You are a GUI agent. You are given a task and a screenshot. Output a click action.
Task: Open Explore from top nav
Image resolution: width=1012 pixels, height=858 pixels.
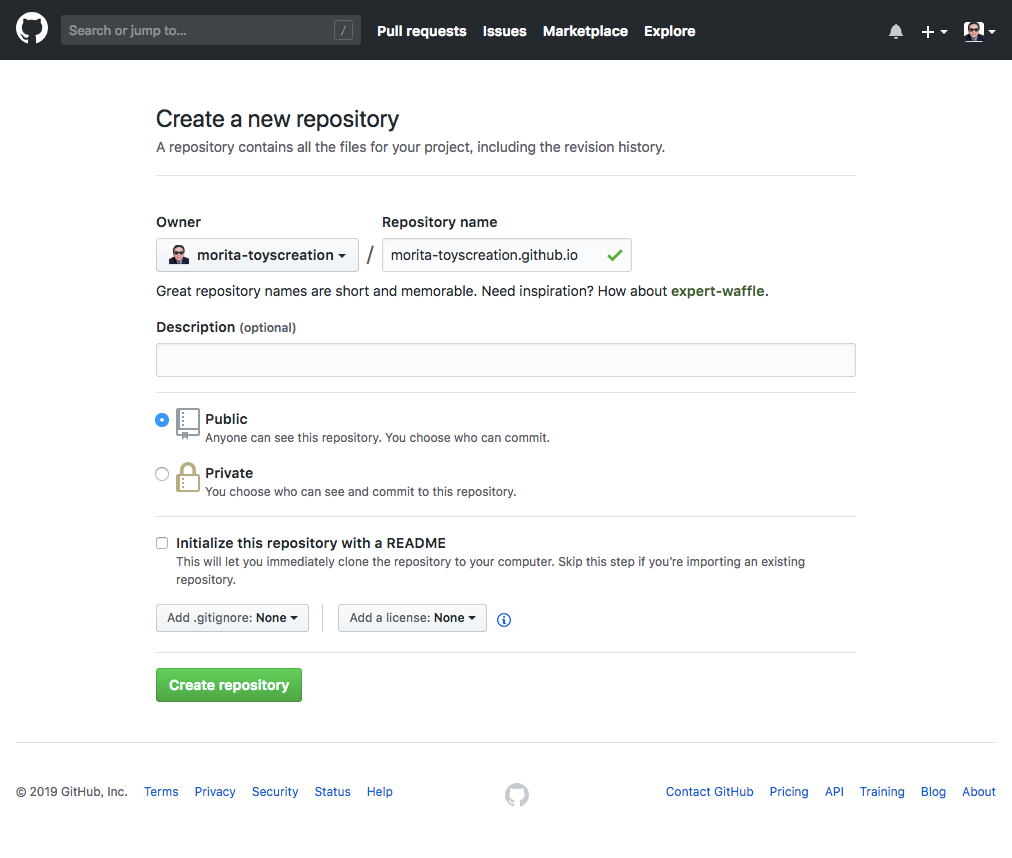point(669,31)
